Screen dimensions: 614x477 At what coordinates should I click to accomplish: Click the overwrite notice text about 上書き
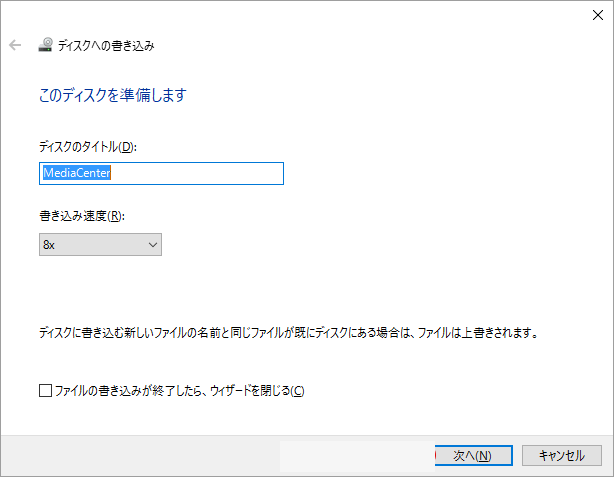[x=288, y=333]
